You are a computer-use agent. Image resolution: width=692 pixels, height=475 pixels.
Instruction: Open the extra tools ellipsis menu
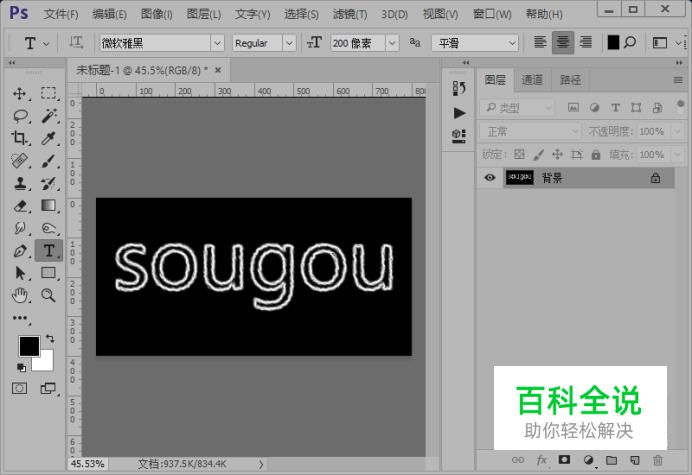20,318
